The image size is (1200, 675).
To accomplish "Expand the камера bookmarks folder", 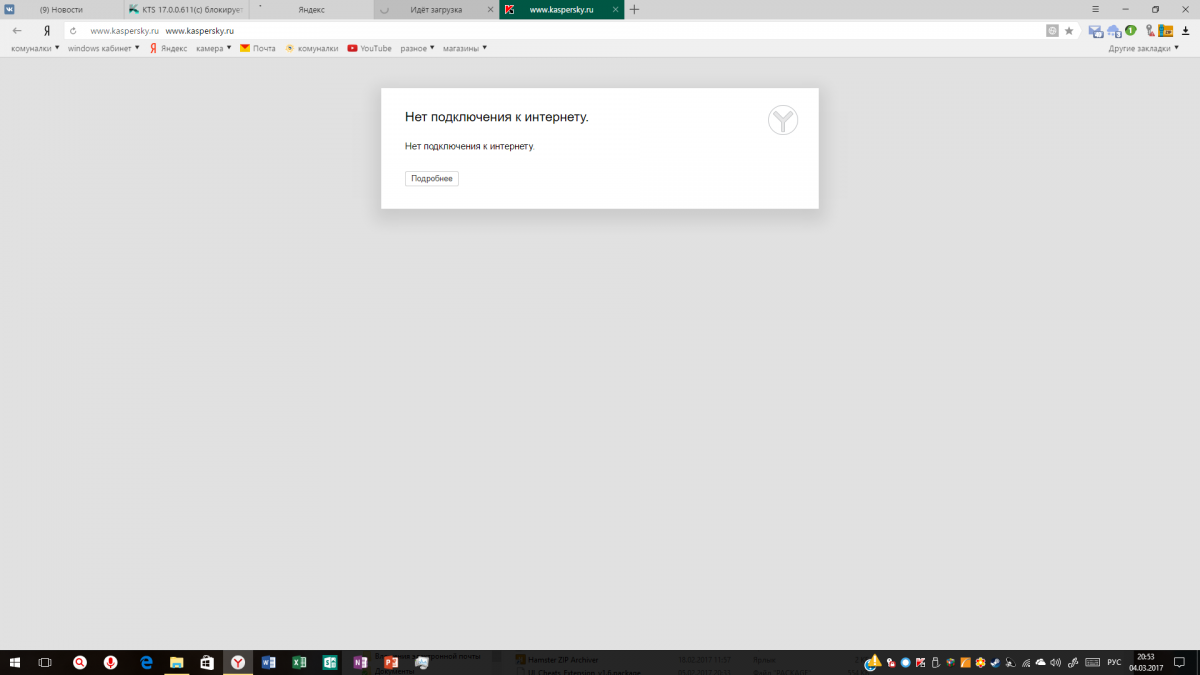I will pyautogui.click(x=214, y=48).
